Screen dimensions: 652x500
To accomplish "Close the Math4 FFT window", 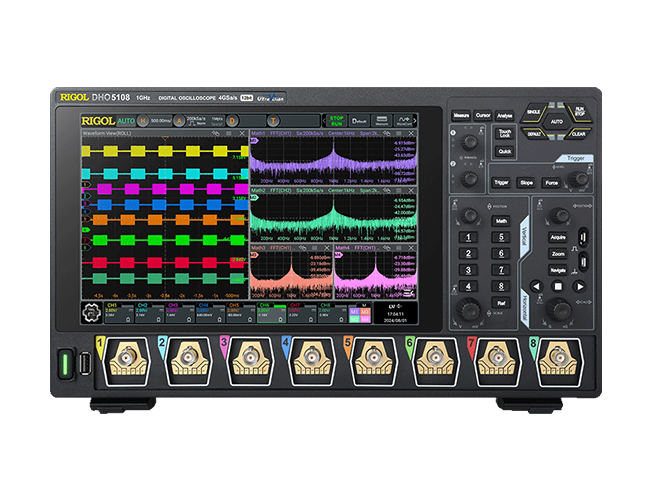I will pyautogui.click(x=411, y=248).
